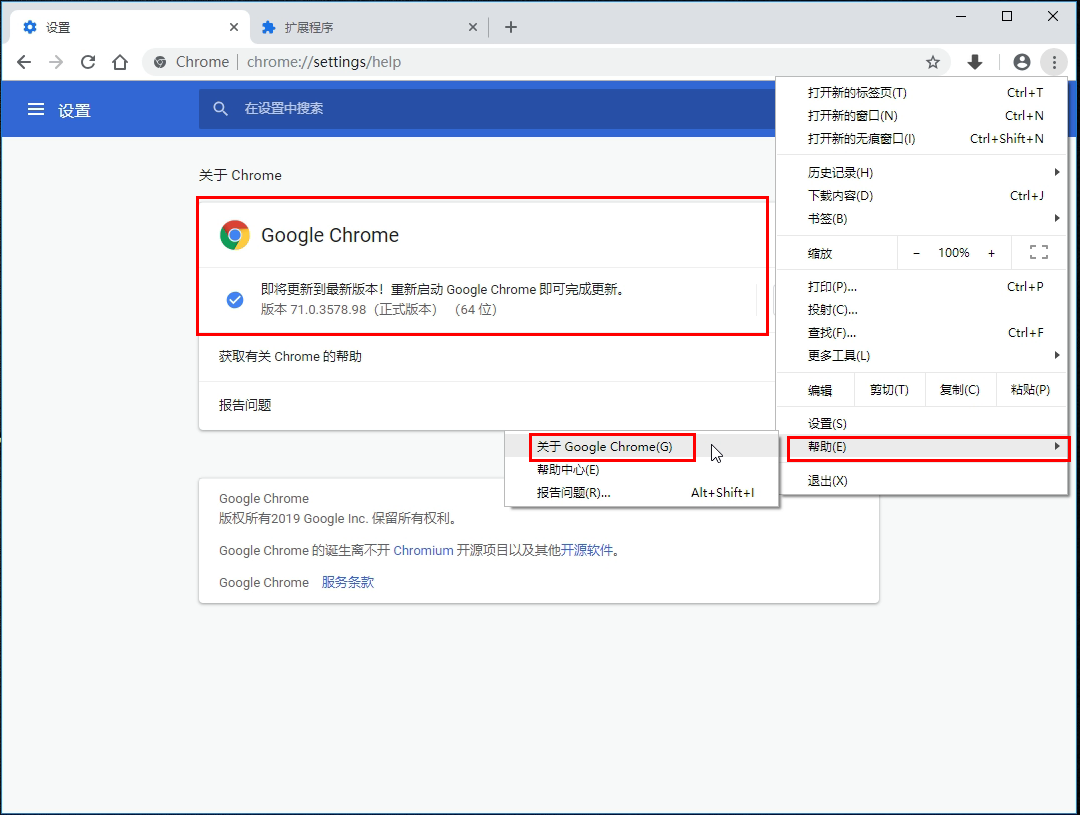1080x815 pixels.
Task: Click the 100% zoom value in menu
Action: (x=954, y=253)
